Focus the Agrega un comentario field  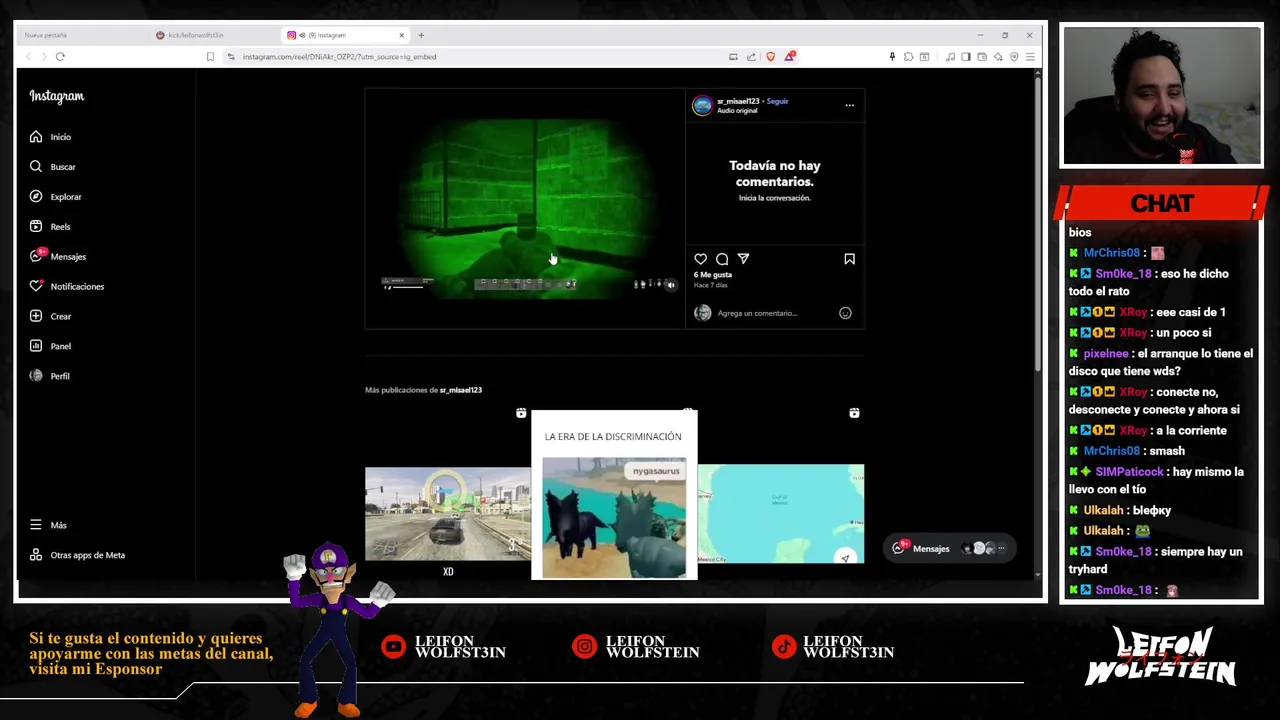757,313
